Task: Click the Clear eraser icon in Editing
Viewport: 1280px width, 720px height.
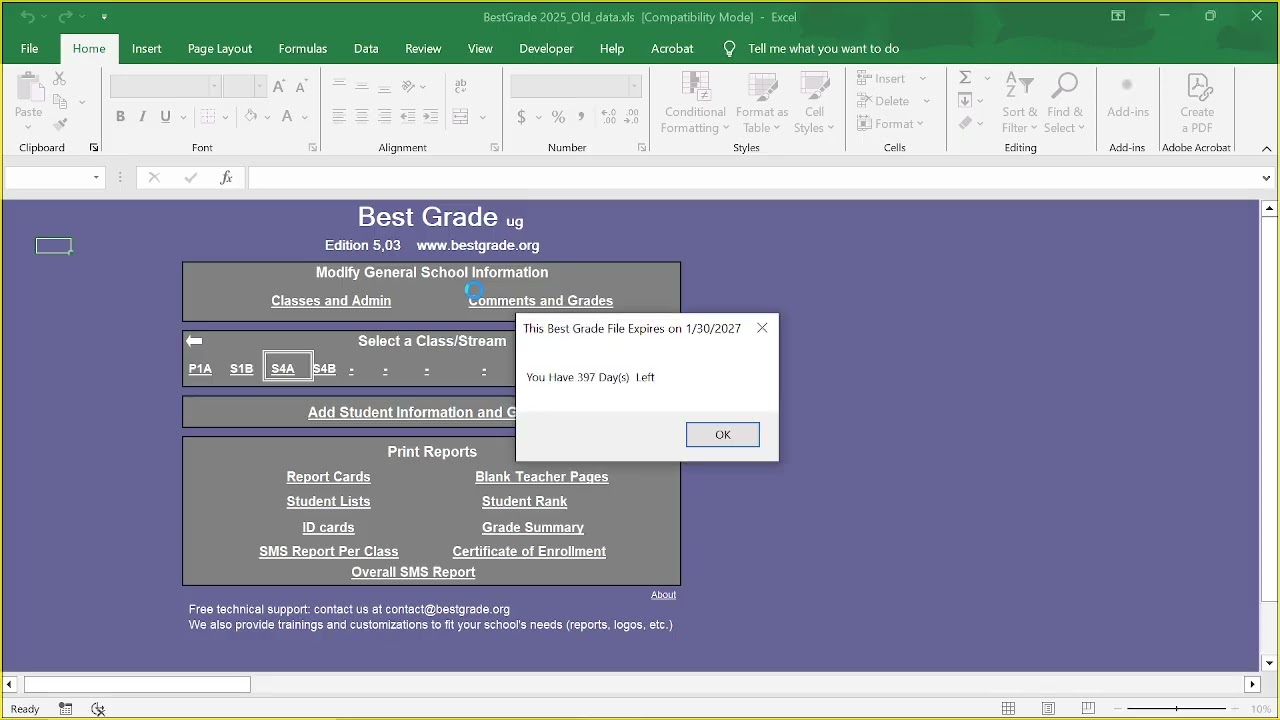Action: pos(965,124)
